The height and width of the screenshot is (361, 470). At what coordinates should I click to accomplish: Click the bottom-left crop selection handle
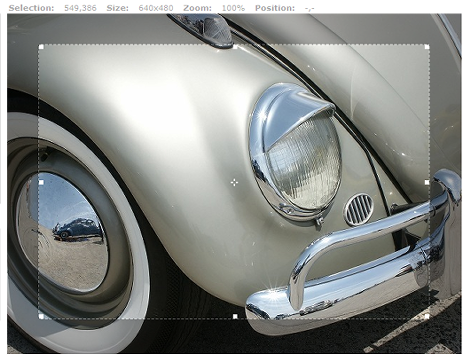coord(41,316)
